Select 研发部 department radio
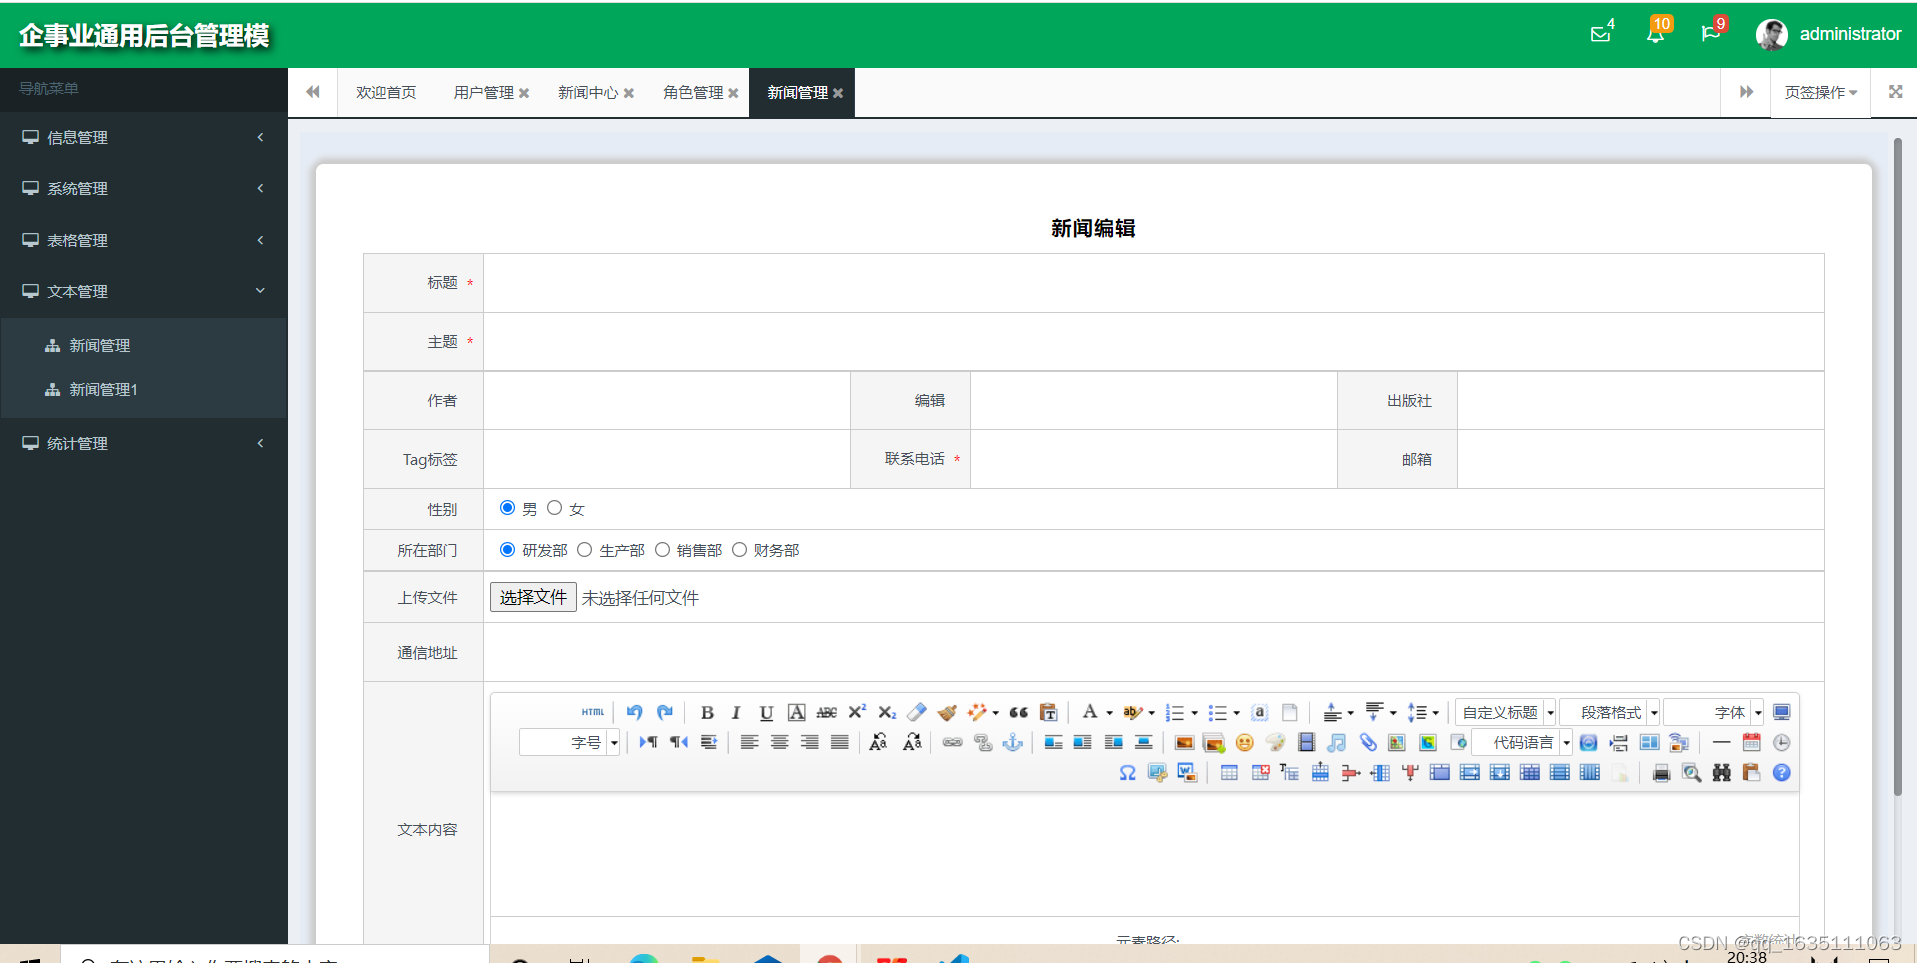 pyautogui.click(x=507, y=549)
